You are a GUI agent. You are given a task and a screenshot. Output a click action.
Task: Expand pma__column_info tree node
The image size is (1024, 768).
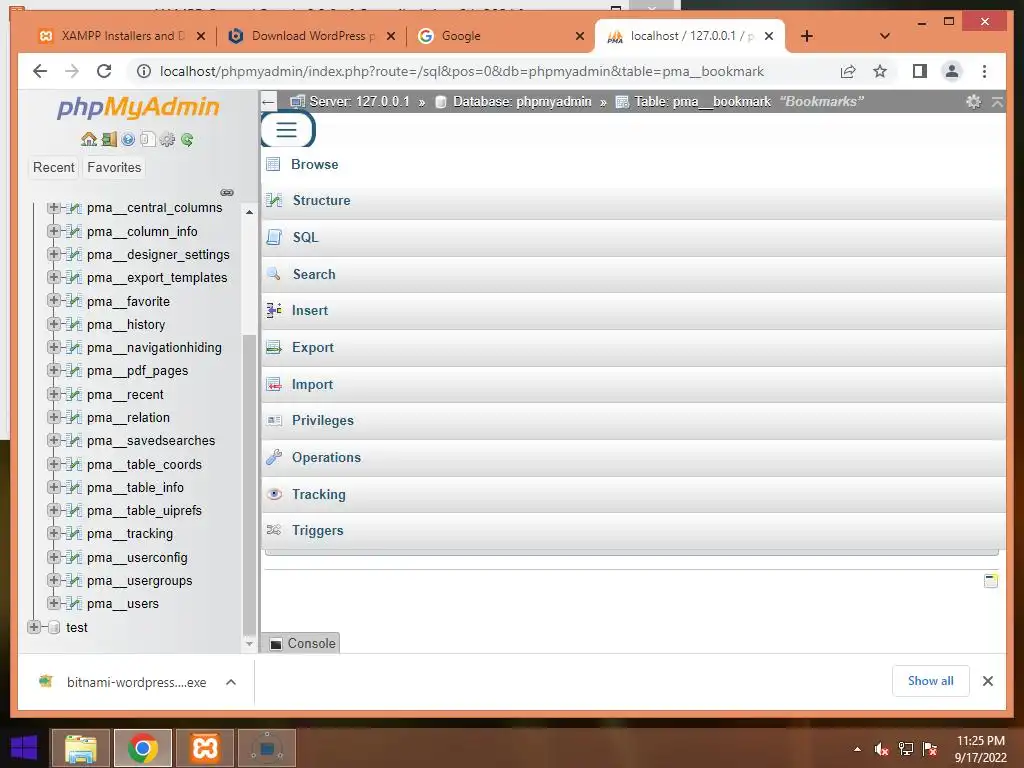pos(54,231)
